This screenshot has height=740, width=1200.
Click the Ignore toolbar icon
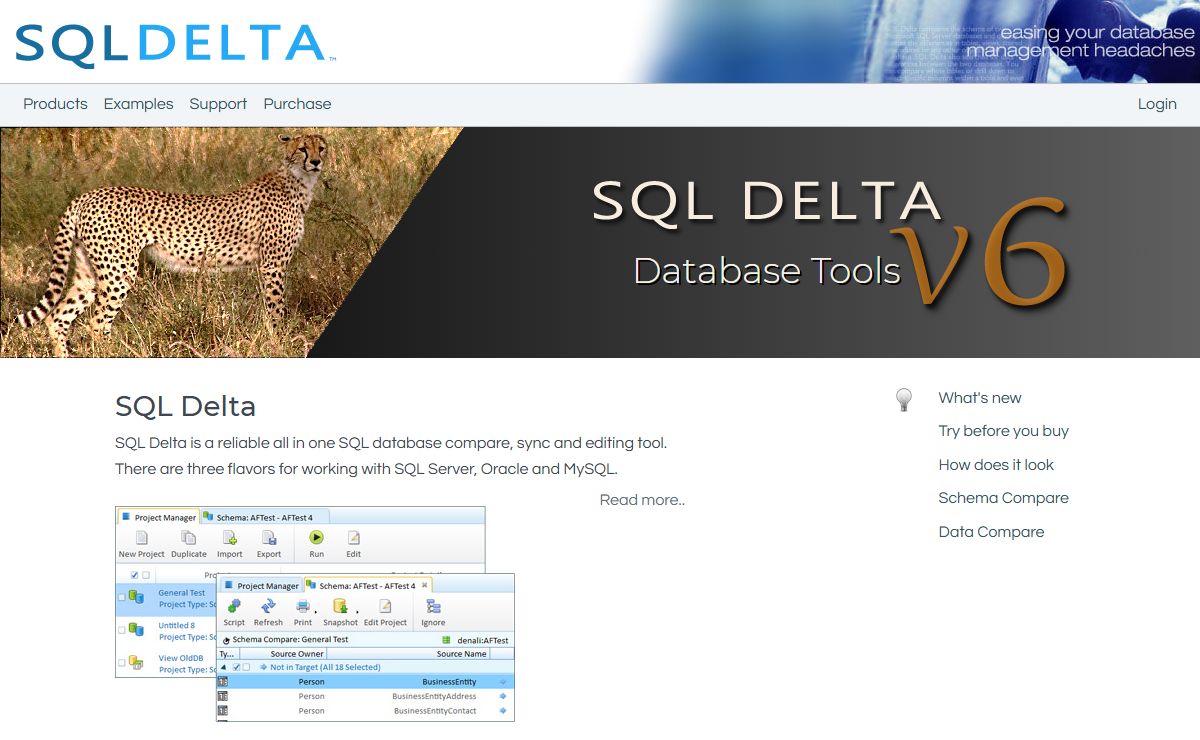pos(433,606)
